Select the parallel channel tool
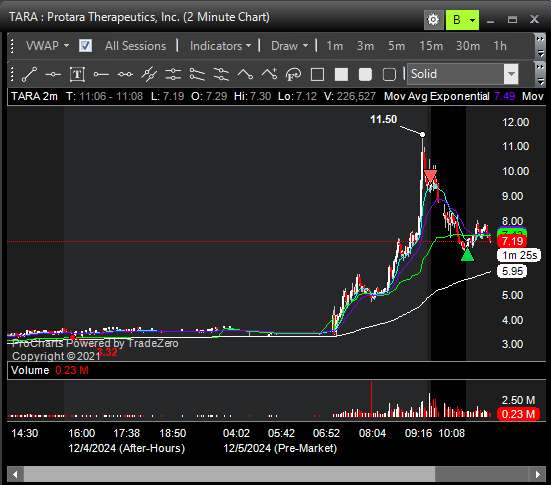The image size is (551, 485). [x=197, y=74]
